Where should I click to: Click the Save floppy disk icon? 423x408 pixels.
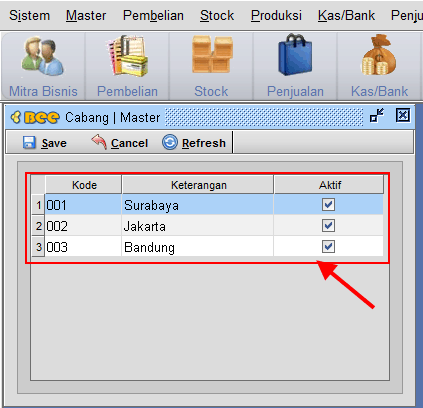[29, 142]
